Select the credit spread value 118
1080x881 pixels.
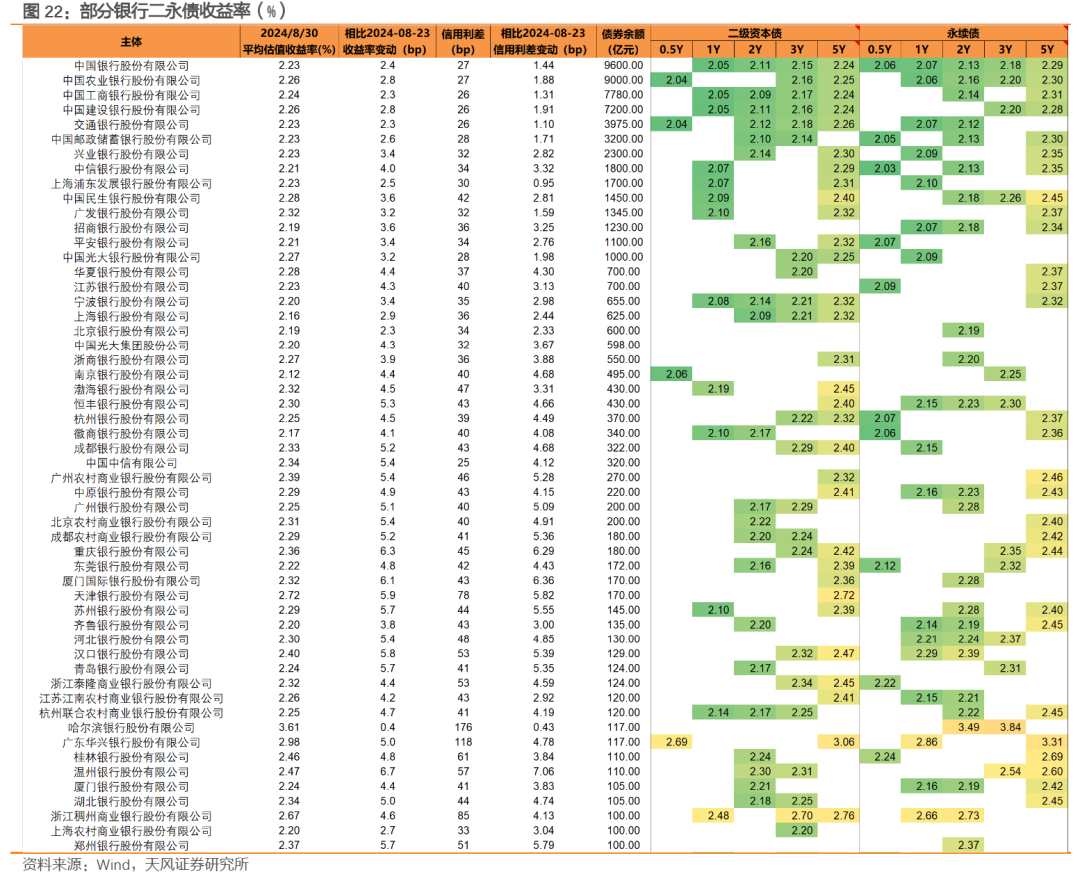(464, 743)
